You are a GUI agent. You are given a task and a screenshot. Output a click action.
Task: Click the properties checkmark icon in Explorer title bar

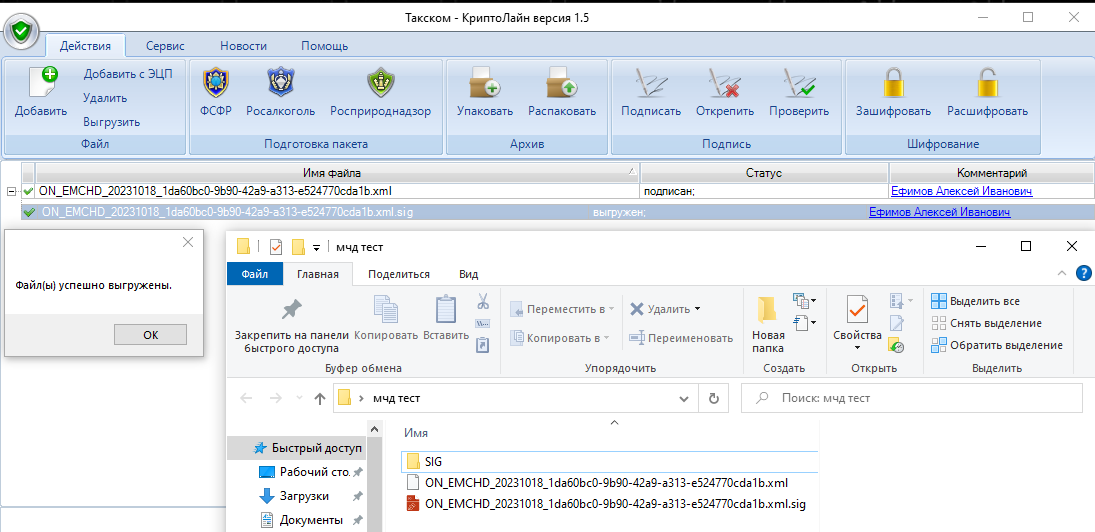tap(276, 246)
